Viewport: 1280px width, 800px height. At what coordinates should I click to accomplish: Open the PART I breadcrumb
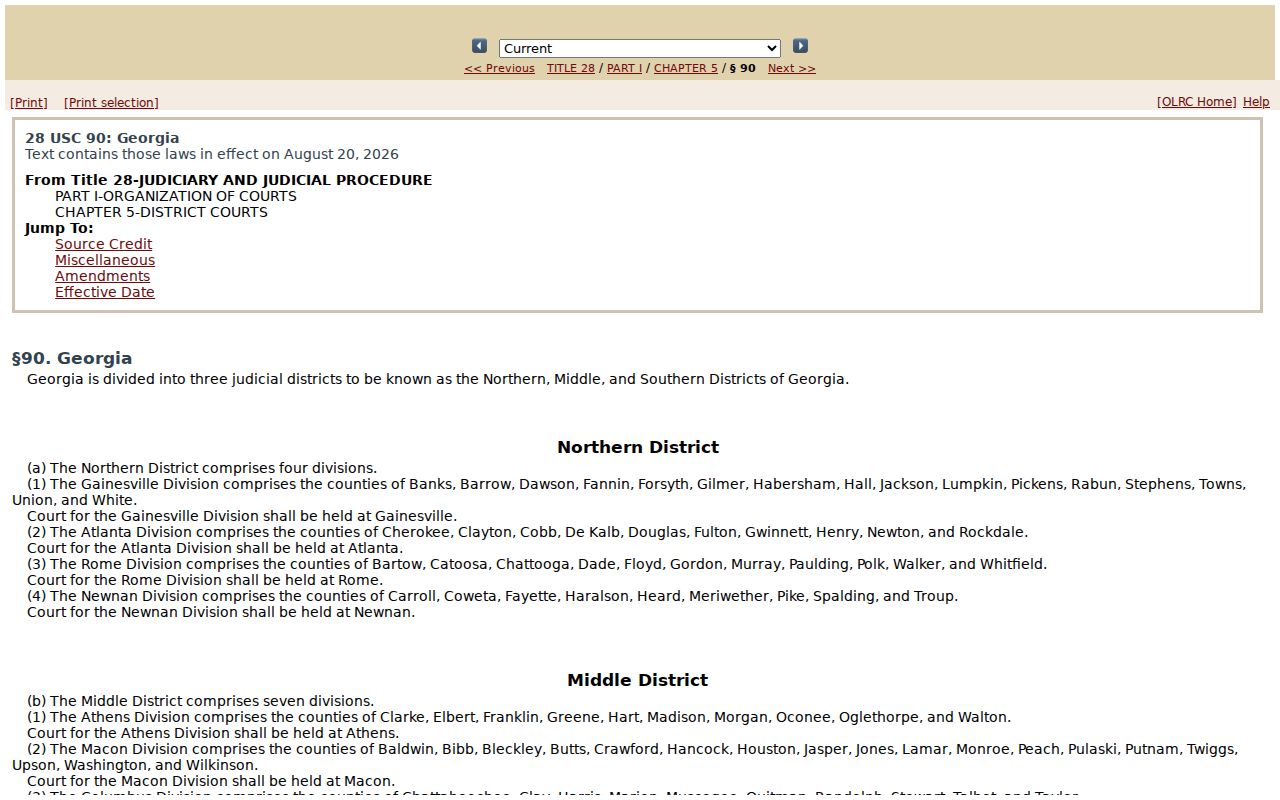[x=624, y=68]
